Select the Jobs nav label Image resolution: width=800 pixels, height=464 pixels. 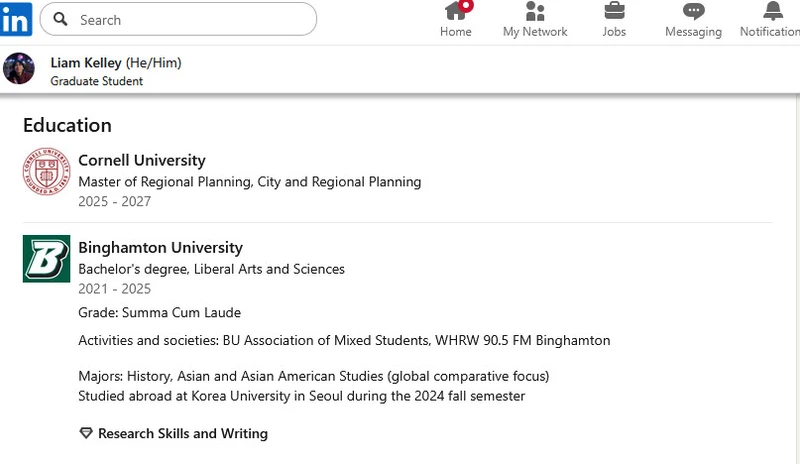[x=614, y=32]
